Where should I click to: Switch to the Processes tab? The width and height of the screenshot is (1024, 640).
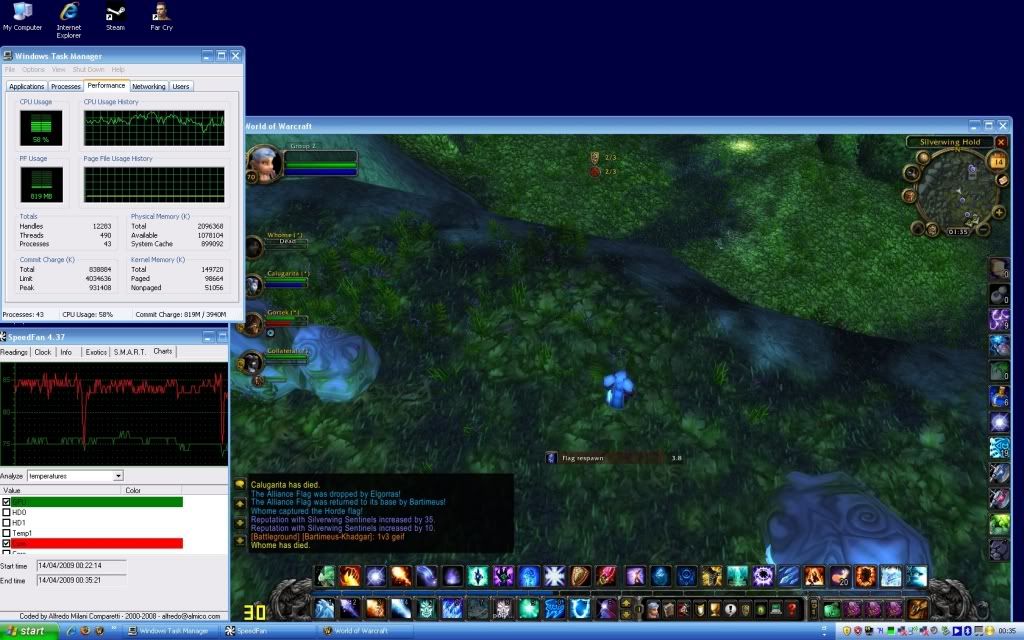click(66, 86)
